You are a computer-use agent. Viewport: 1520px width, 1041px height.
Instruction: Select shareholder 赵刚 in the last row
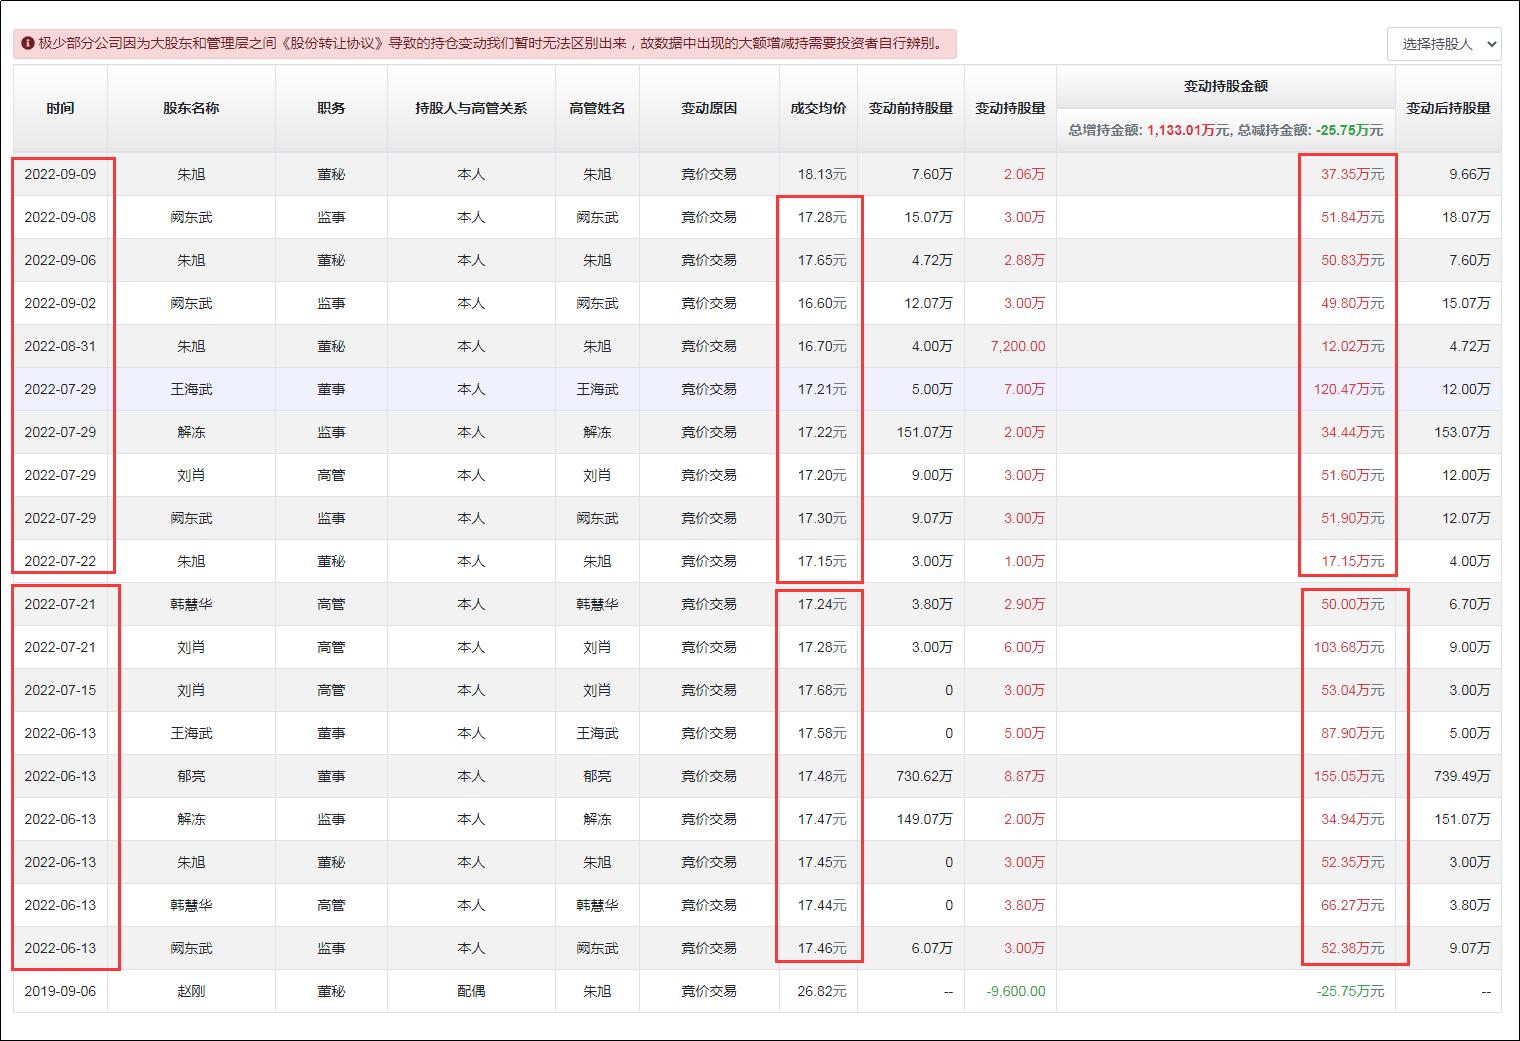(x=192, y=991)
